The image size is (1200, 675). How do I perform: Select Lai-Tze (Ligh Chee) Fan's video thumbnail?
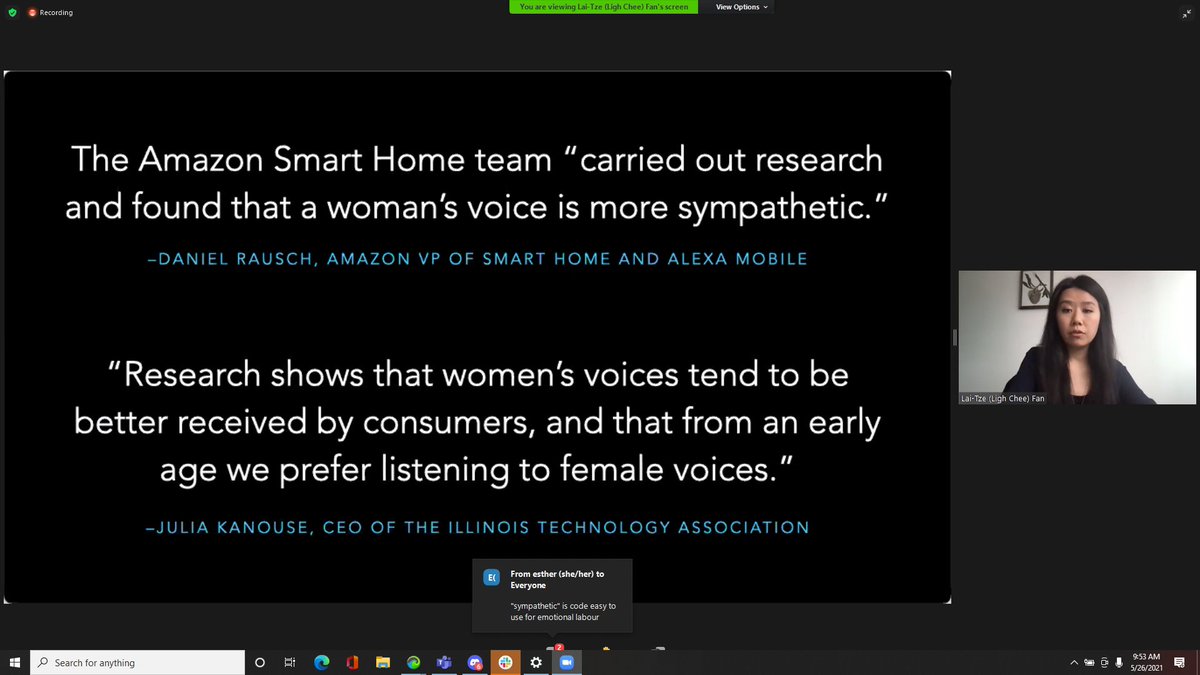pos(1077,337)
